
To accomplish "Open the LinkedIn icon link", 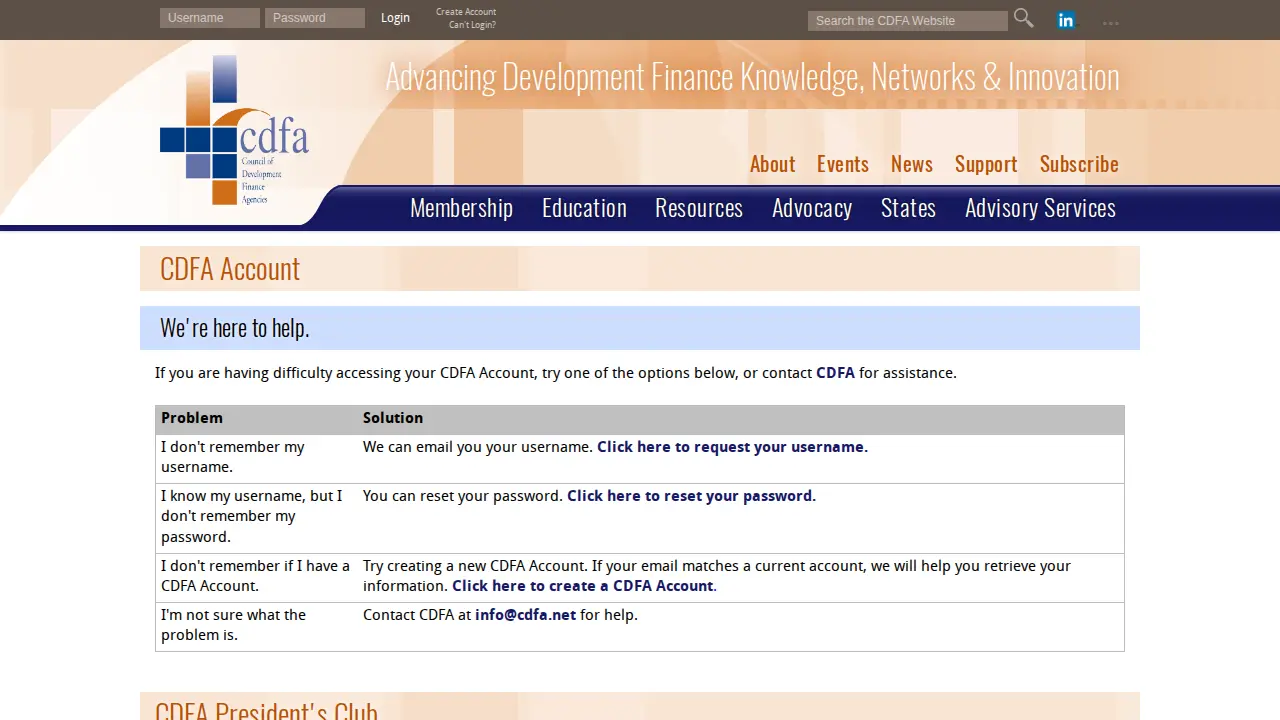I will click(1066, 20).
